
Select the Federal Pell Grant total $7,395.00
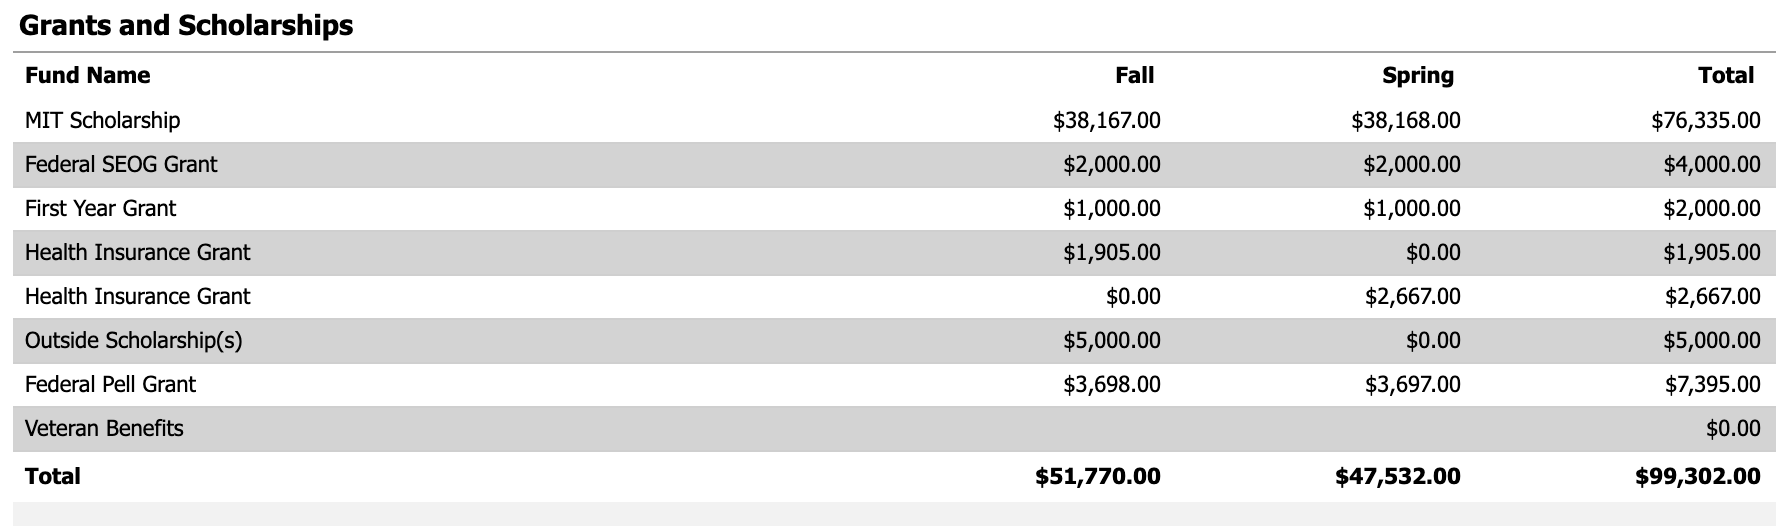pos(1712,384)
